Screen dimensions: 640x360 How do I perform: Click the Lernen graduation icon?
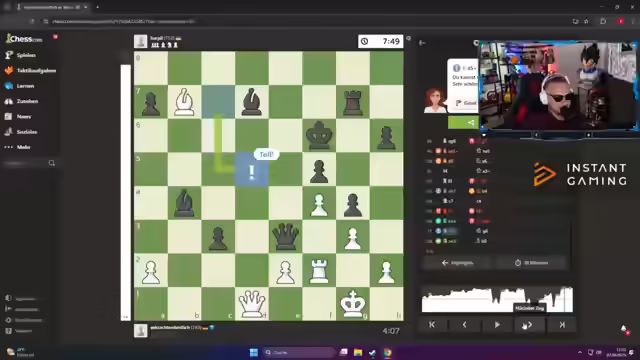point(9,86)
